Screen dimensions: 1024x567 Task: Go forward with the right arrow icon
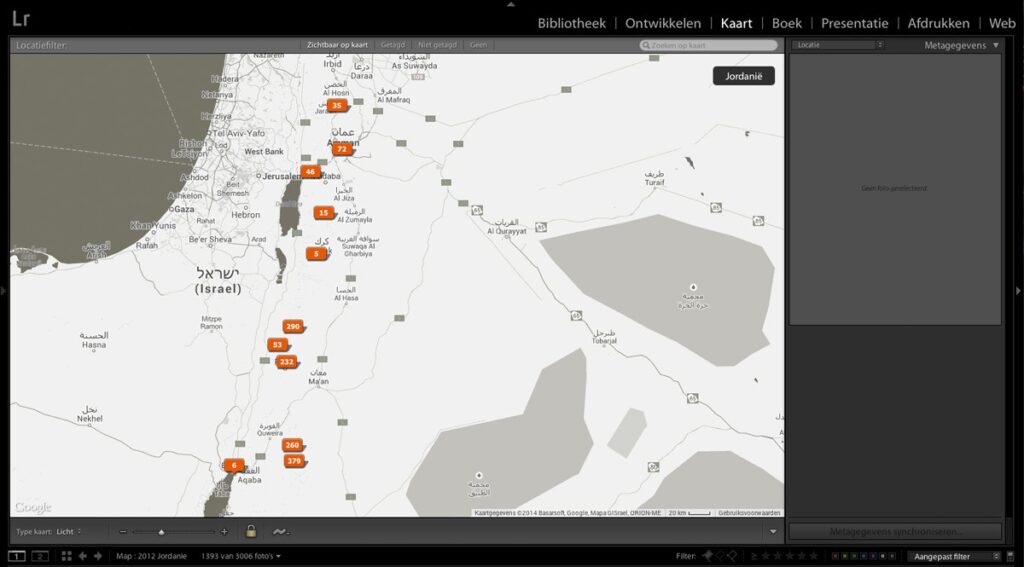pos(97,556)
